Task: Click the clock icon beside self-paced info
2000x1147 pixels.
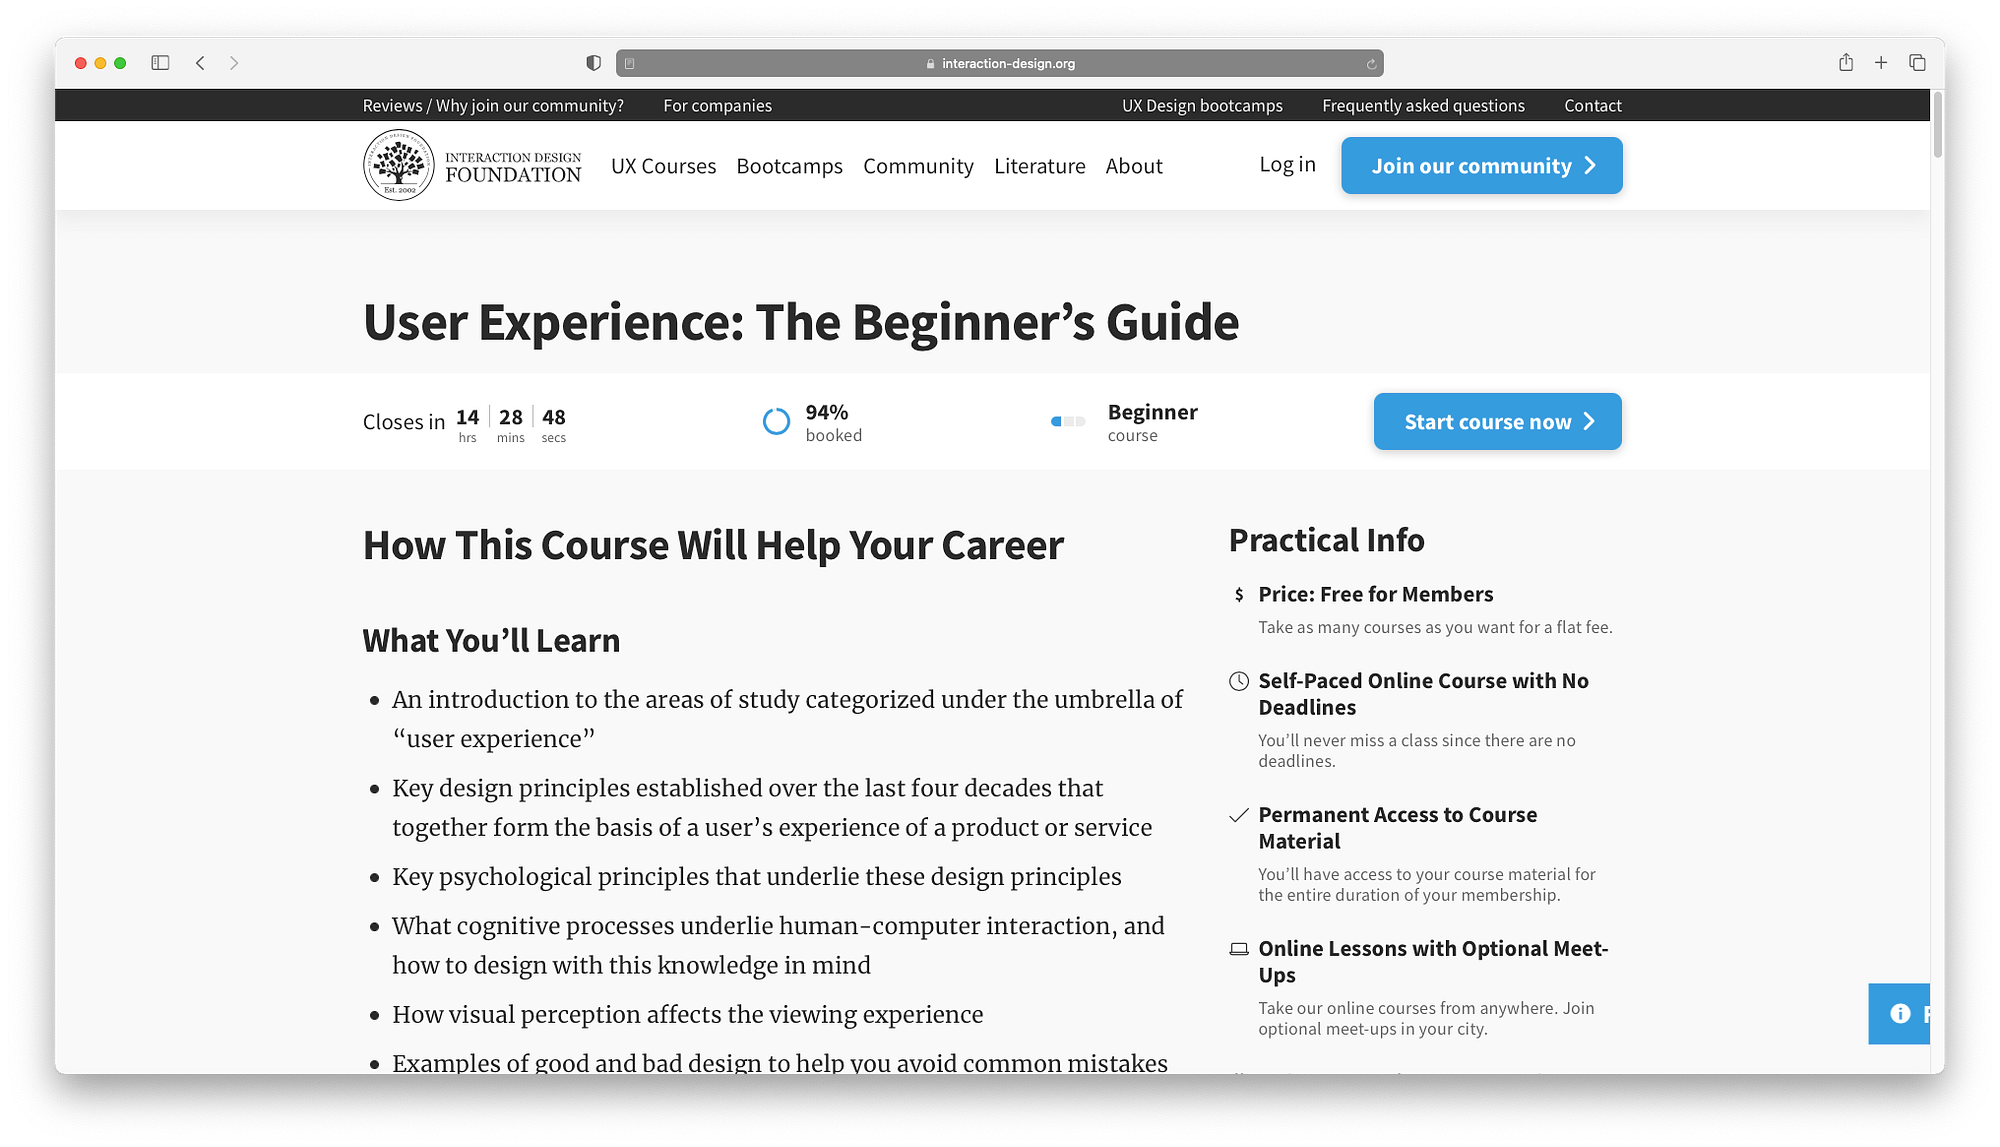Action: pyautogui.click(x=1239, y=681)
